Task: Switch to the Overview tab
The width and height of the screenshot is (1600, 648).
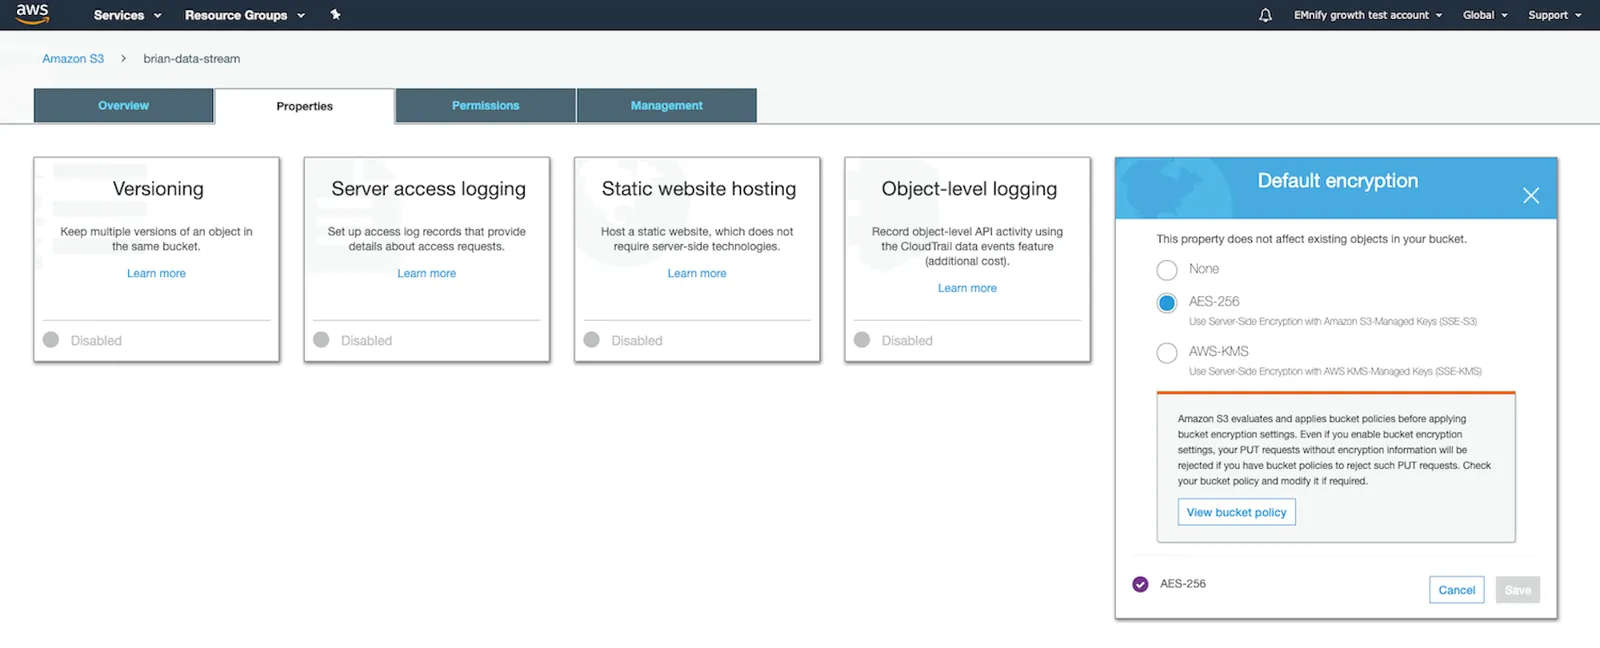Action: tap(124, 106)
